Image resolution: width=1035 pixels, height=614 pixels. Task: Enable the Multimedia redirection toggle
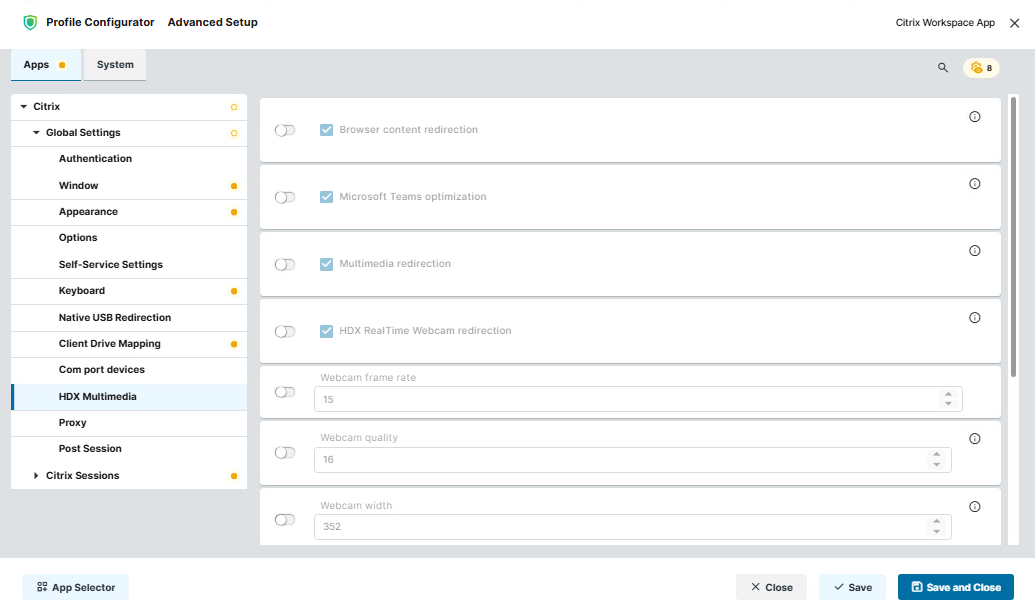tap(284, 265)
